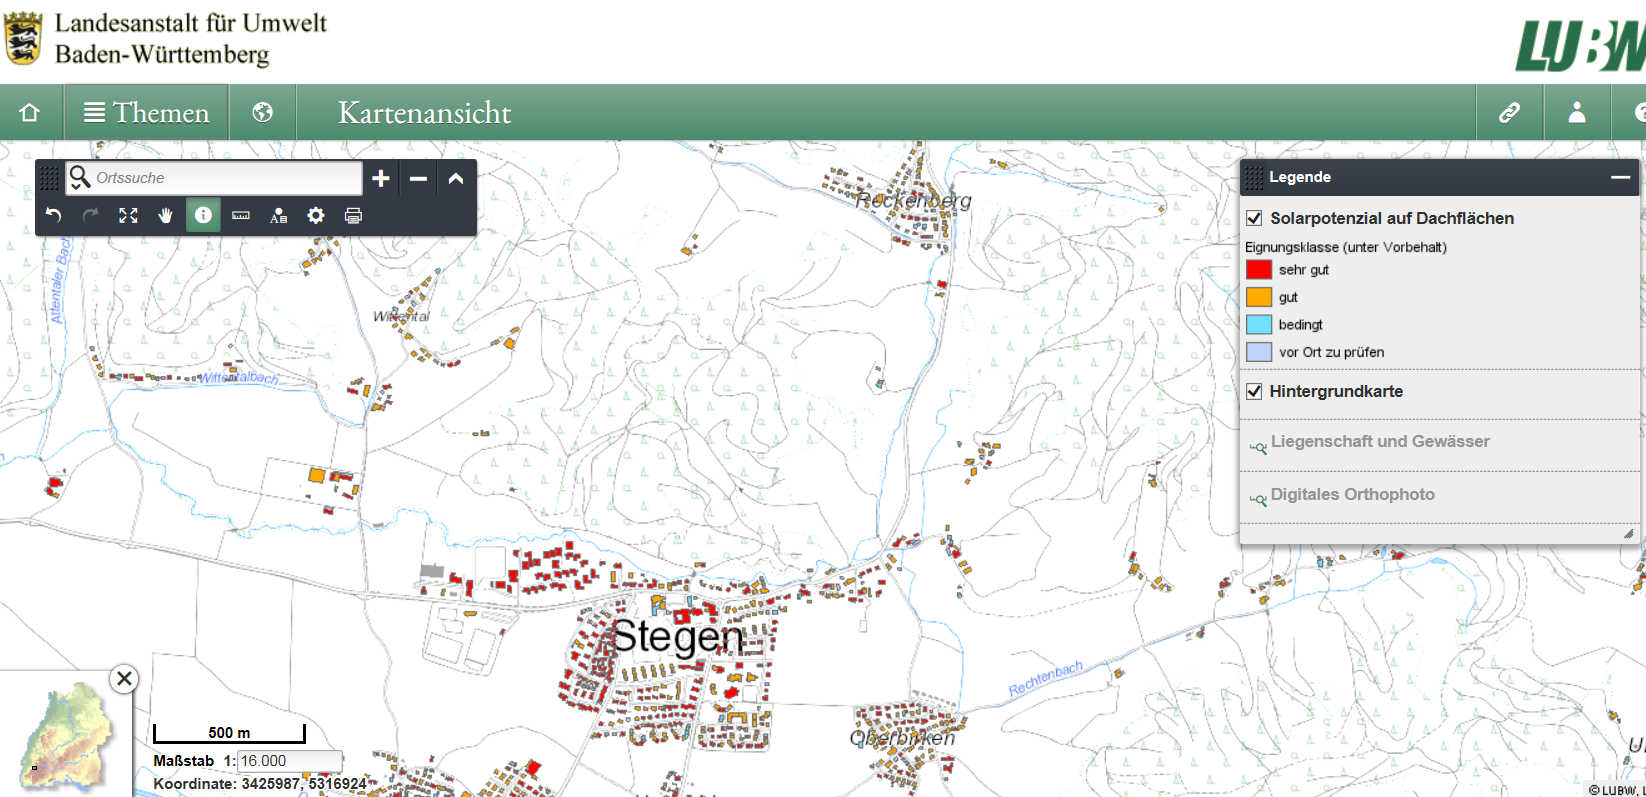1646x797 pixels.
Task: Switch to Kartenansicht
Action: tap(424, 112)
